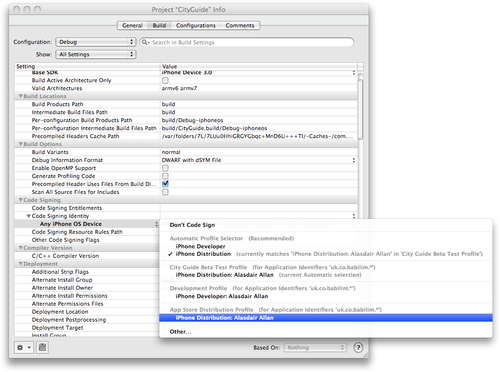Viewport: 500px width, 372px height.
Task: Click the build/Debug-iphoneos value cell
Action: point(259,120)
